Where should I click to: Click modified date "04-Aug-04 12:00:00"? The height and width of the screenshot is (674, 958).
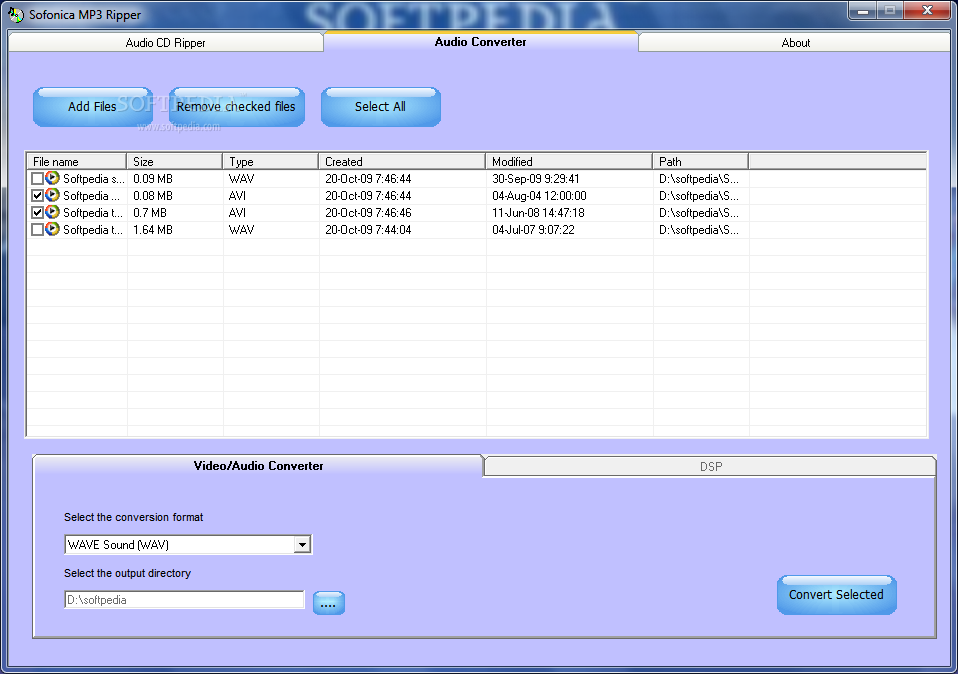[x=539, y=196]
